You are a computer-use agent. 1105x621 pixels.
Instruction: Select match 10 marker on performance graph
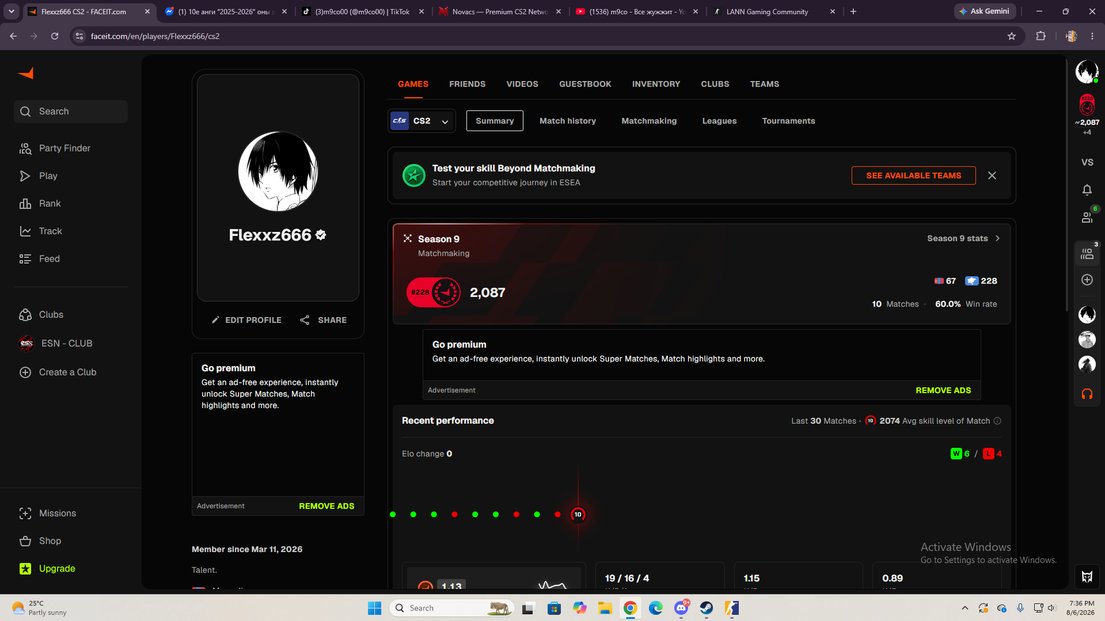click(578, 514)
